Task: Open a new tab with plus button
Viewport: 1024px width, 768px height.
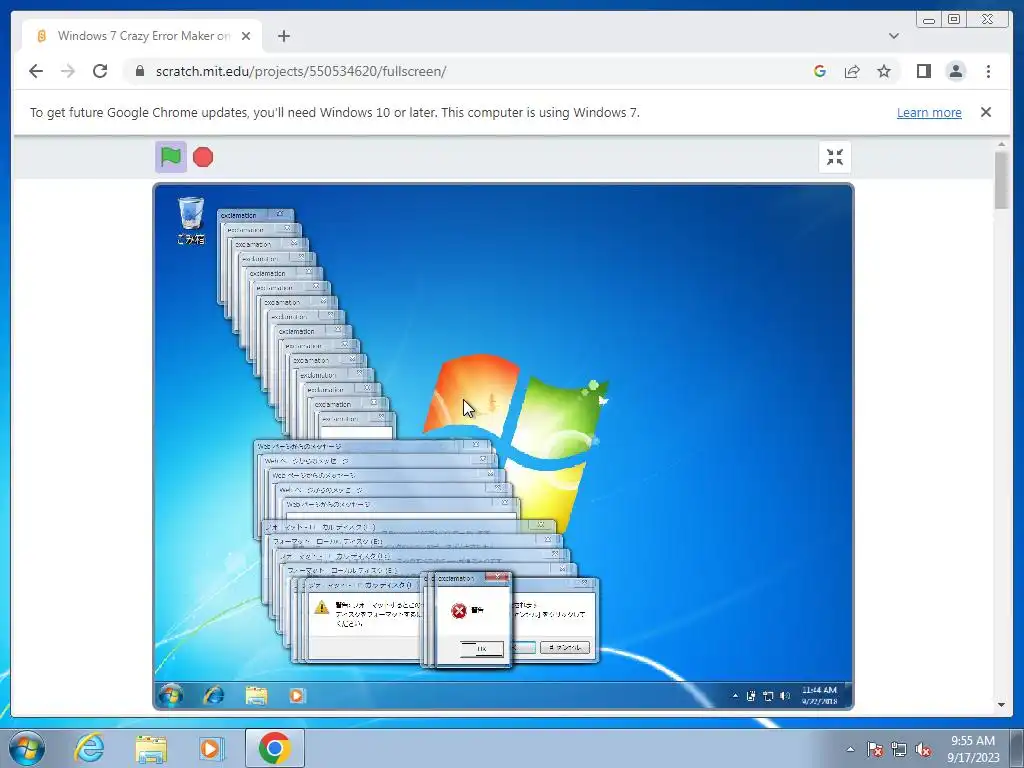Action: point(283,36)
